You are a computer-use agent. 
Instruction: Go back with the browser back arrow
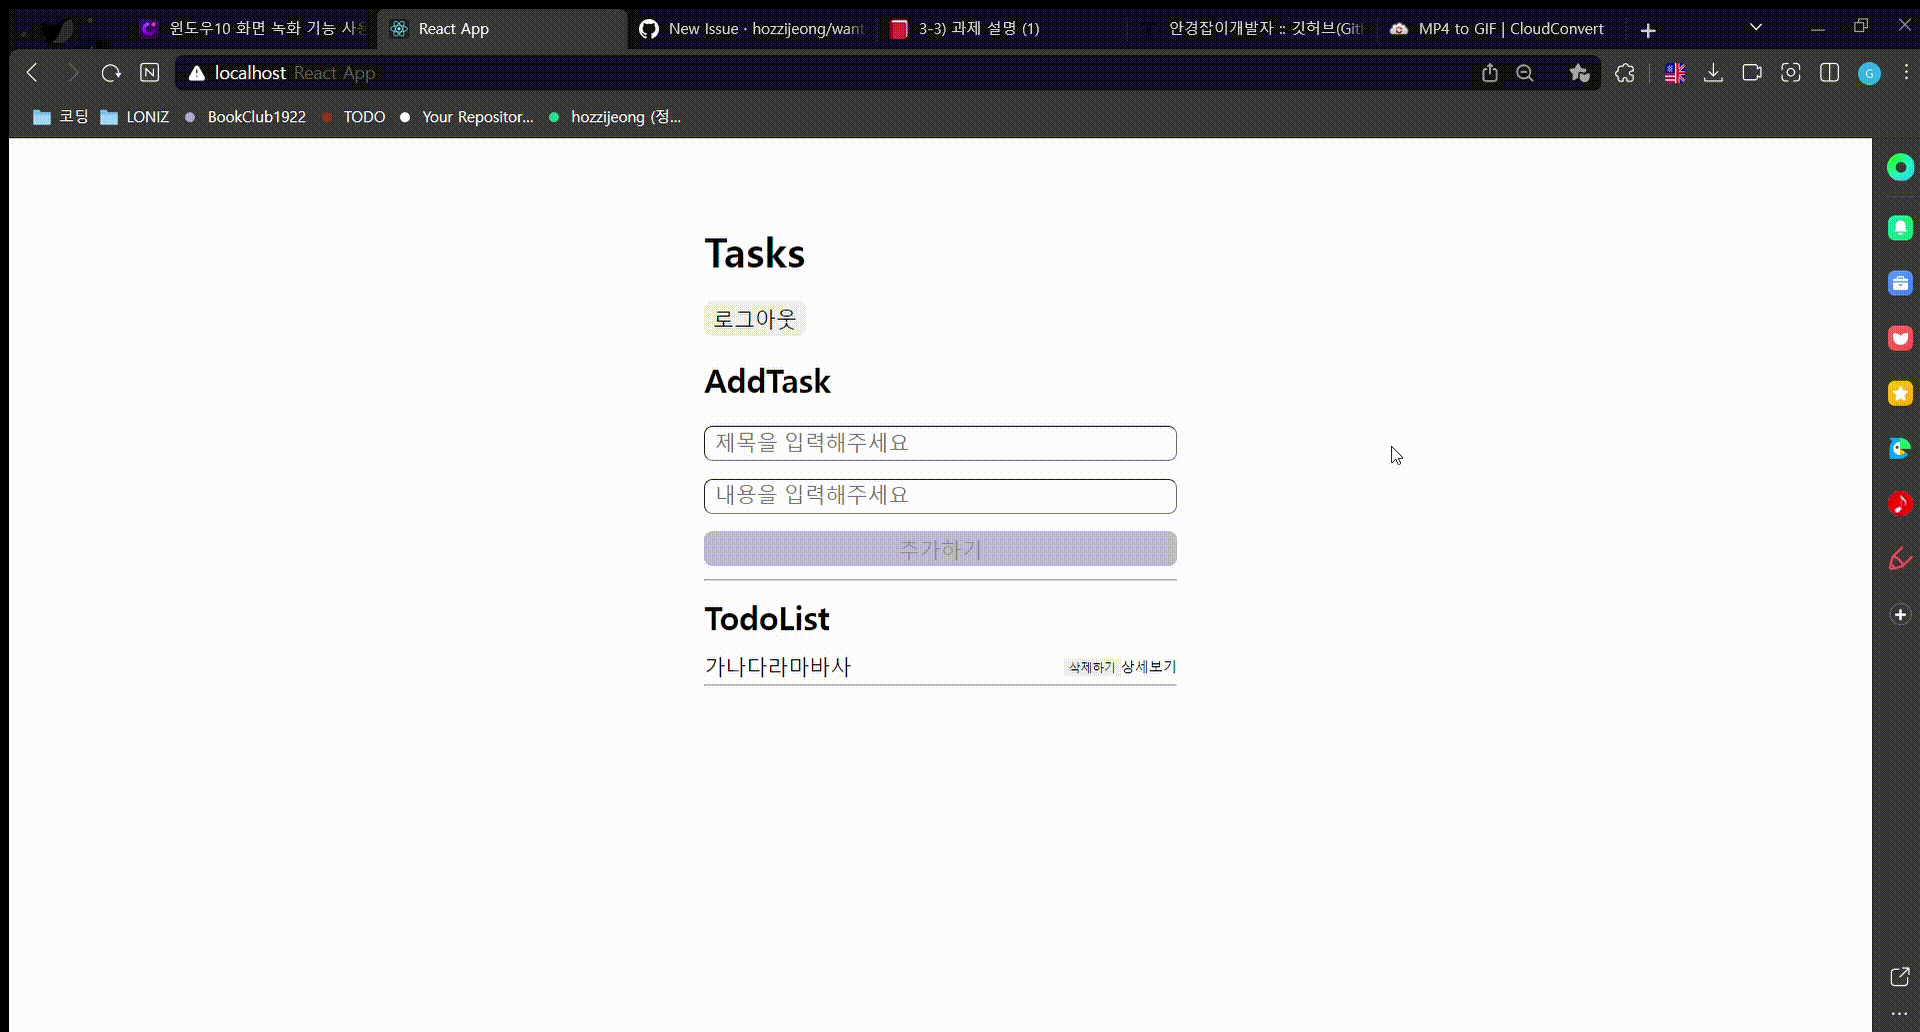pyautogui.click(x=32, y=73)
